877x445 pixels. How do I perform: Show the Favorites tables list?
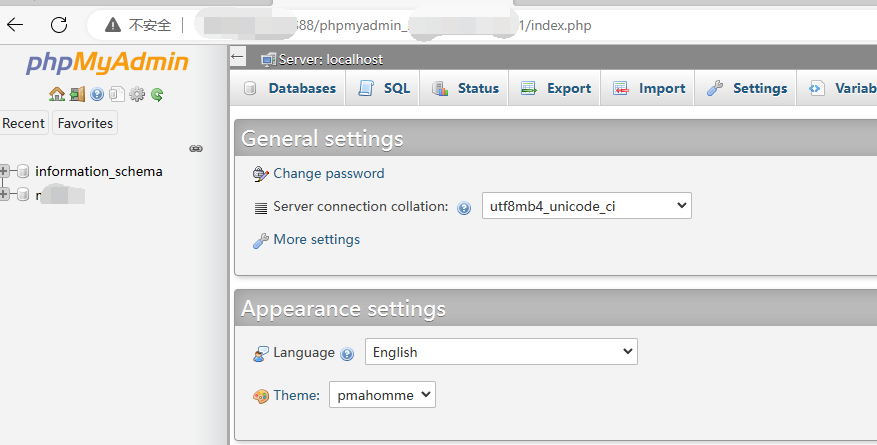[x=85, y=123]
